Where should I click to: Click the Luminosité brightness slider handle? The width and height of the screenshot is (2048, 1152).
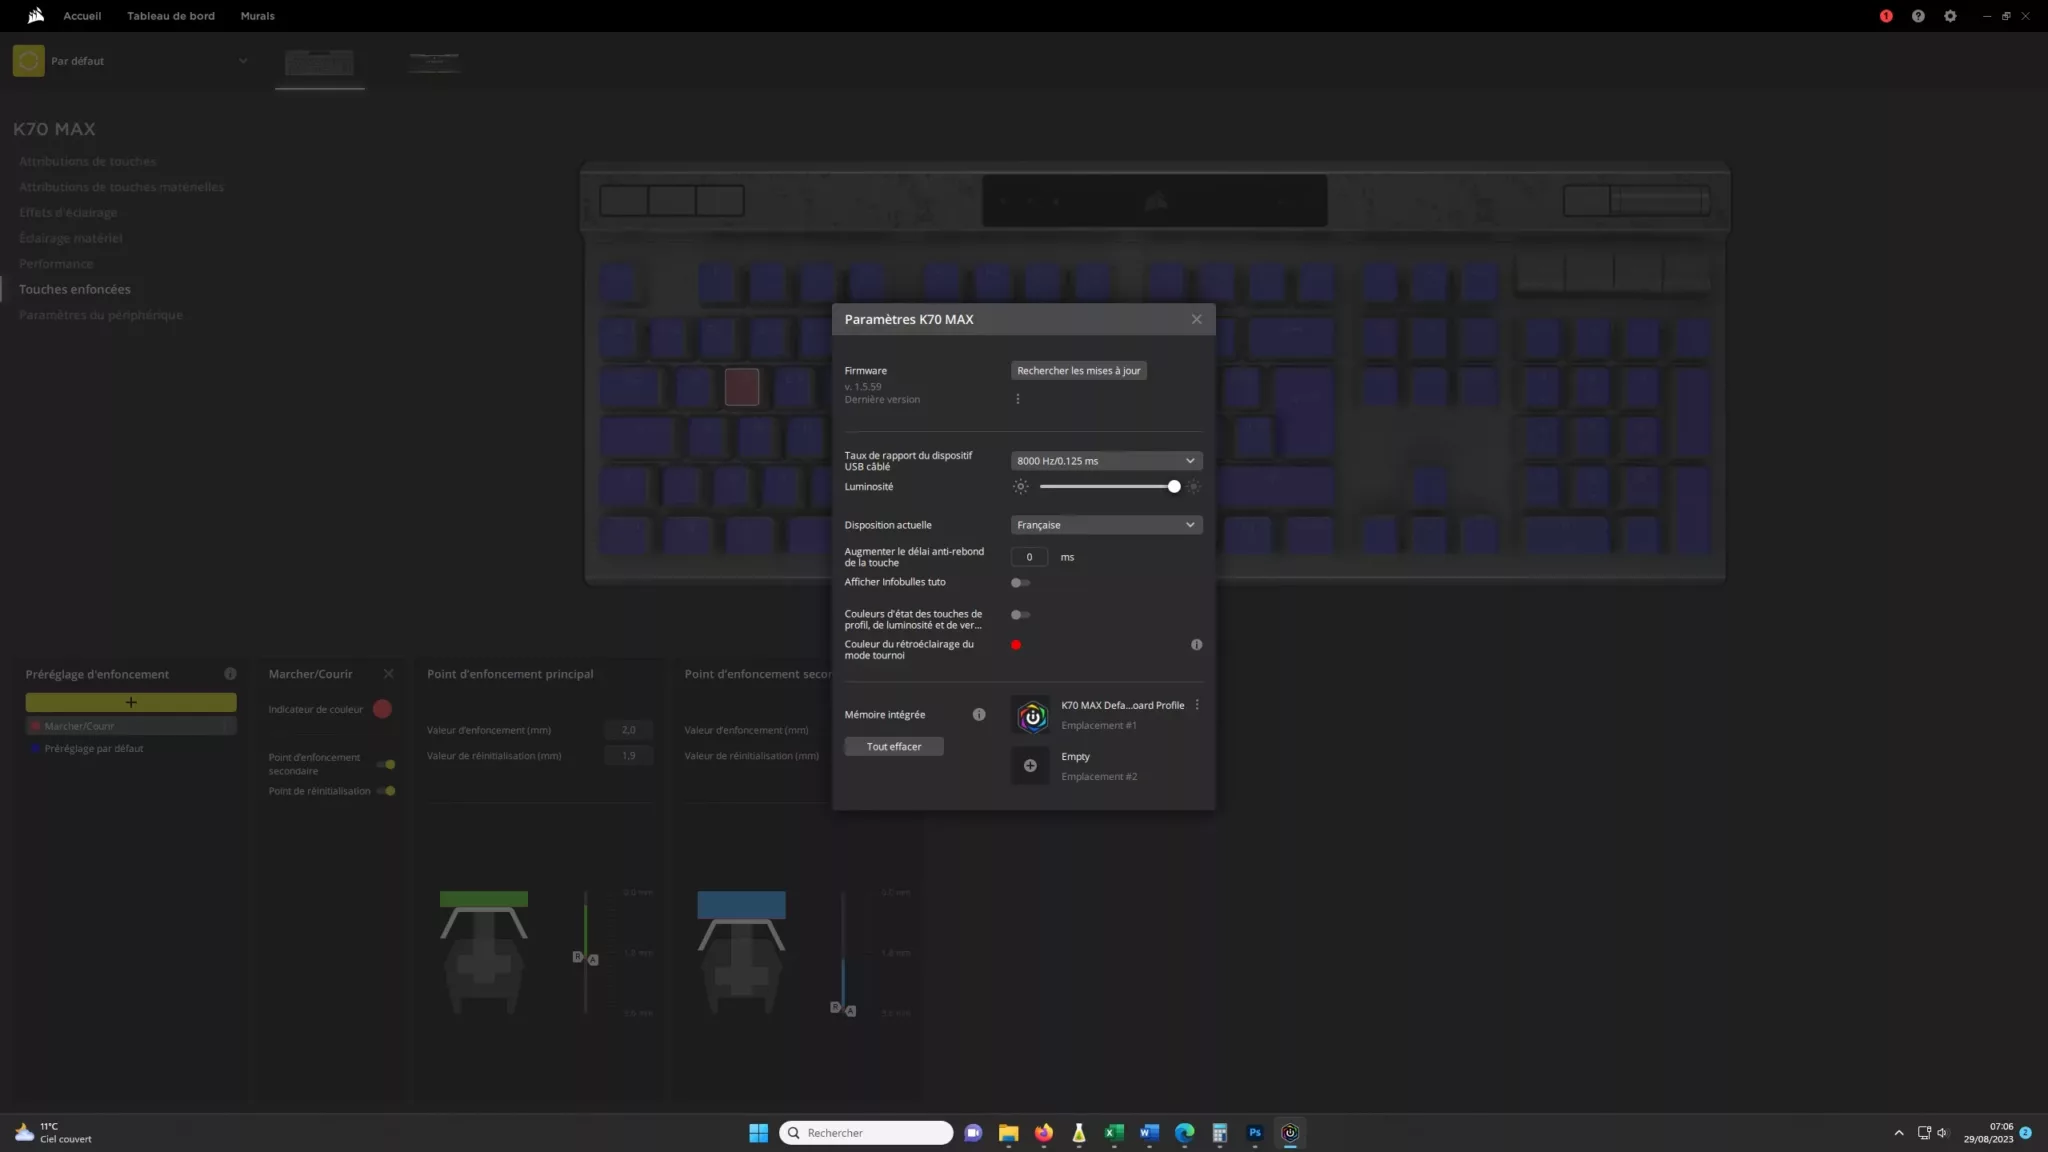click(x=1174, y=487)
